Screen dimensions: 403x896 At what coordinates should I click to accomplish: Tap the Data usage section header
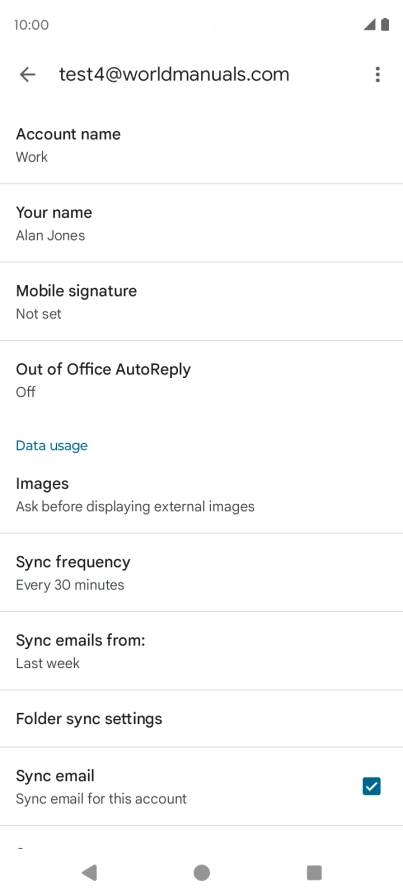coord(51,445)
